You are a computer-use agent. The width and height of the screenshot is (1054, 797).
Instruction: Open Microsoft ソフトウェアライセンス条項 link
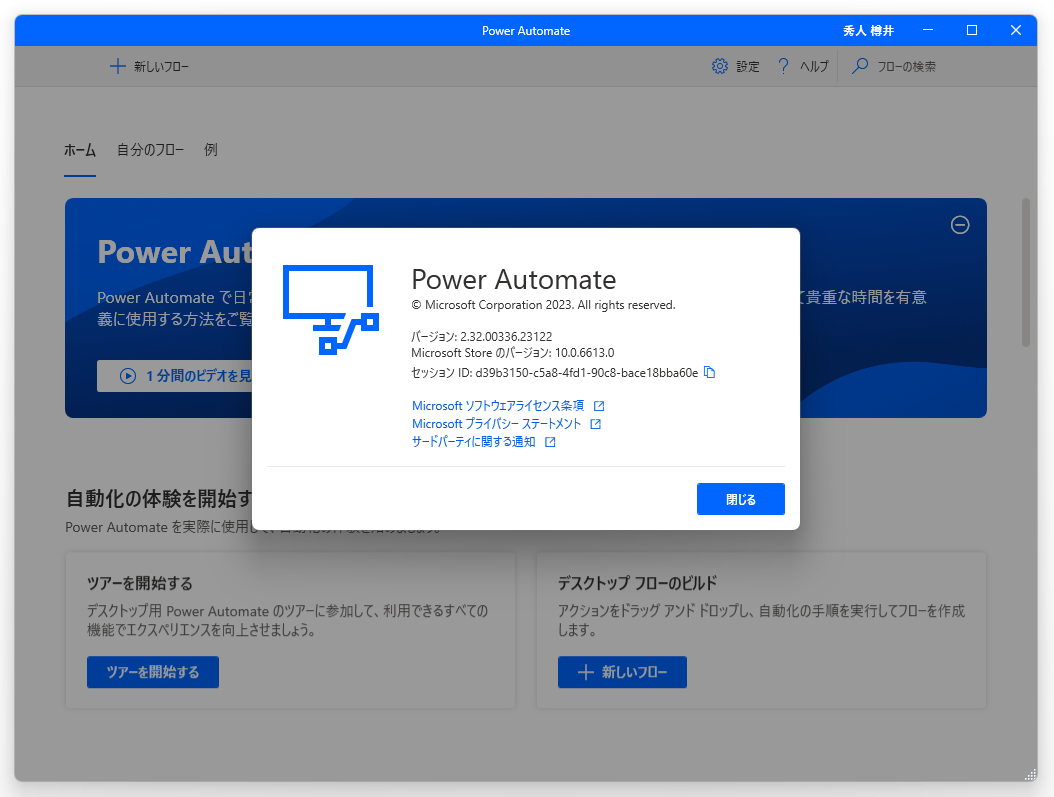(x=495, y=405)
